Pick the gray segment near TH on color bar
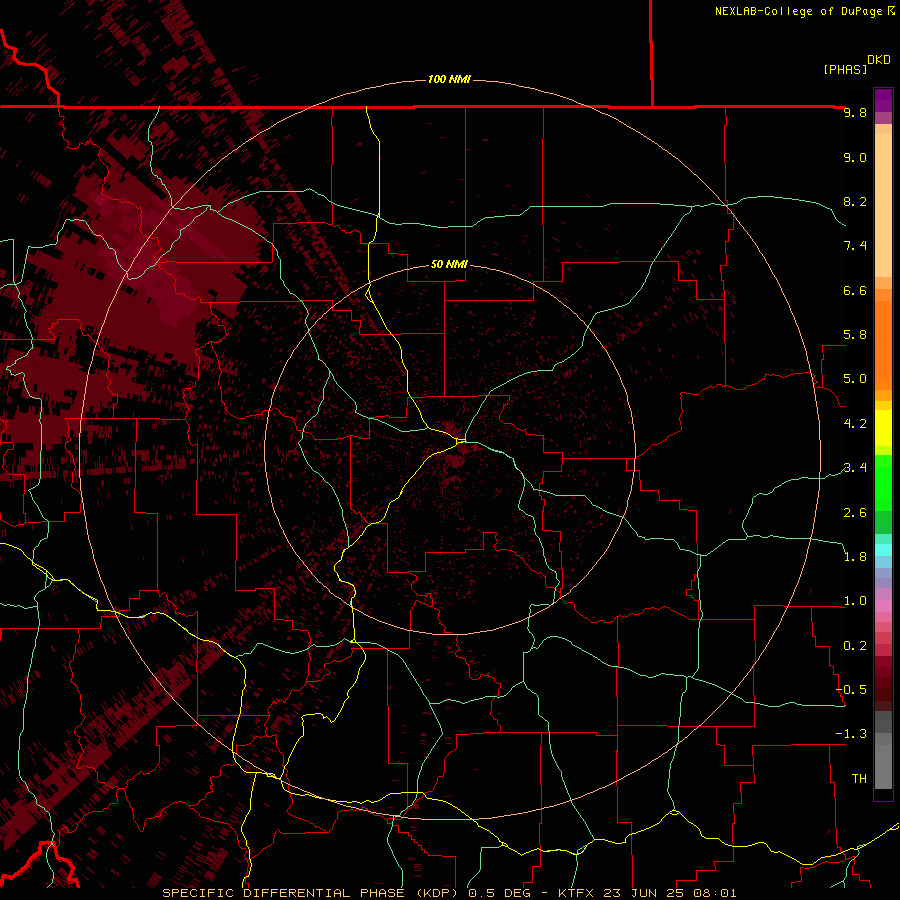 883,766
